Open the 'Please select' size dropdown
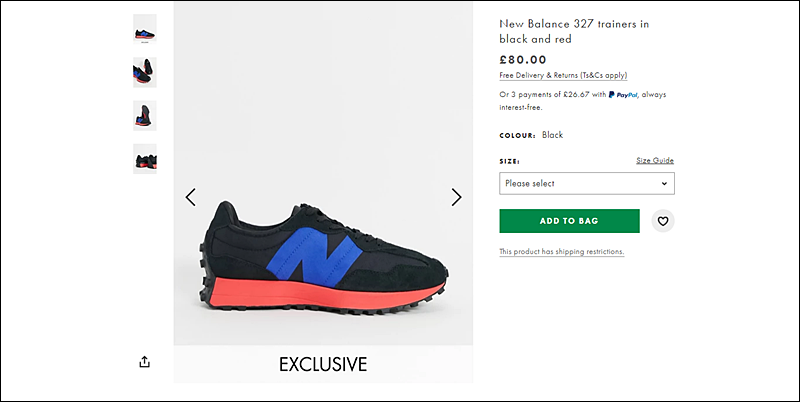The height and width of the screenshot is (402, 800). point(587,183)
